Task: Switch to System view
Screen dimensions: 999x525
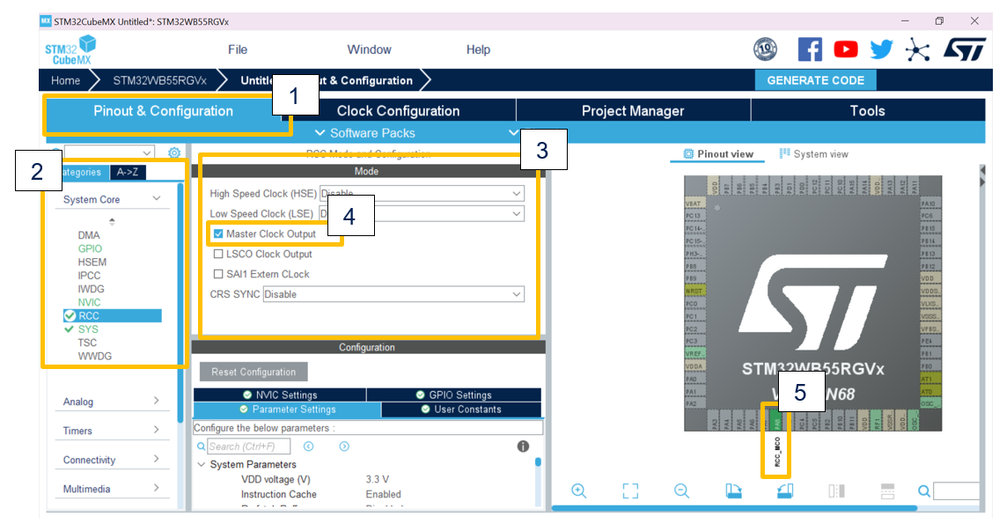Action: pyautogui.click(x=814, y=154)
